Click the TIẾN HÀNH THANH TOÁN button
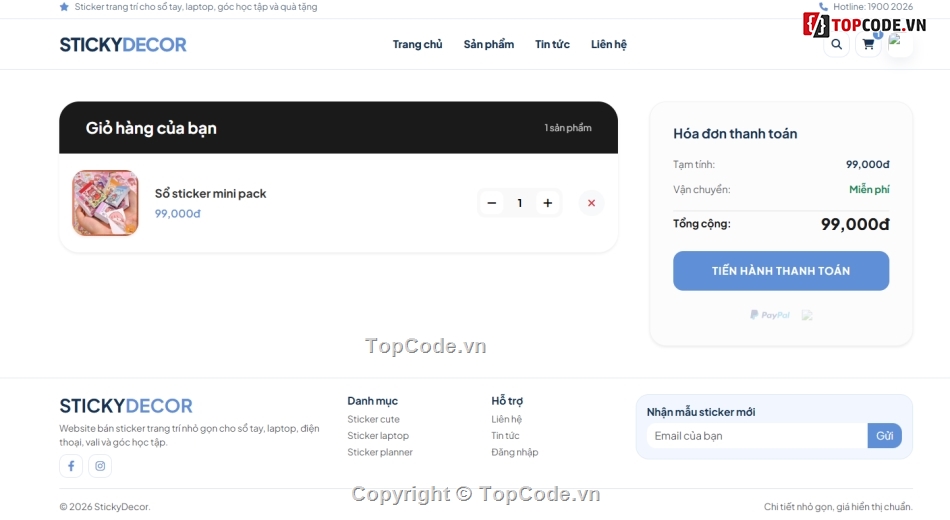This screenshot has height=520, width=950. click(x=781, y=271)
